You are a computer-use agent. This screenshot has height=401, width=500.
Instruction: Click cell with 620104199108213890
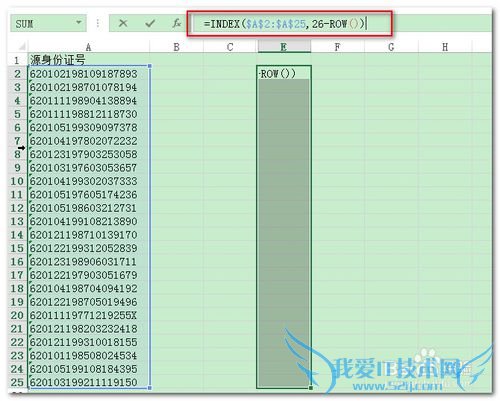point(89,221)
